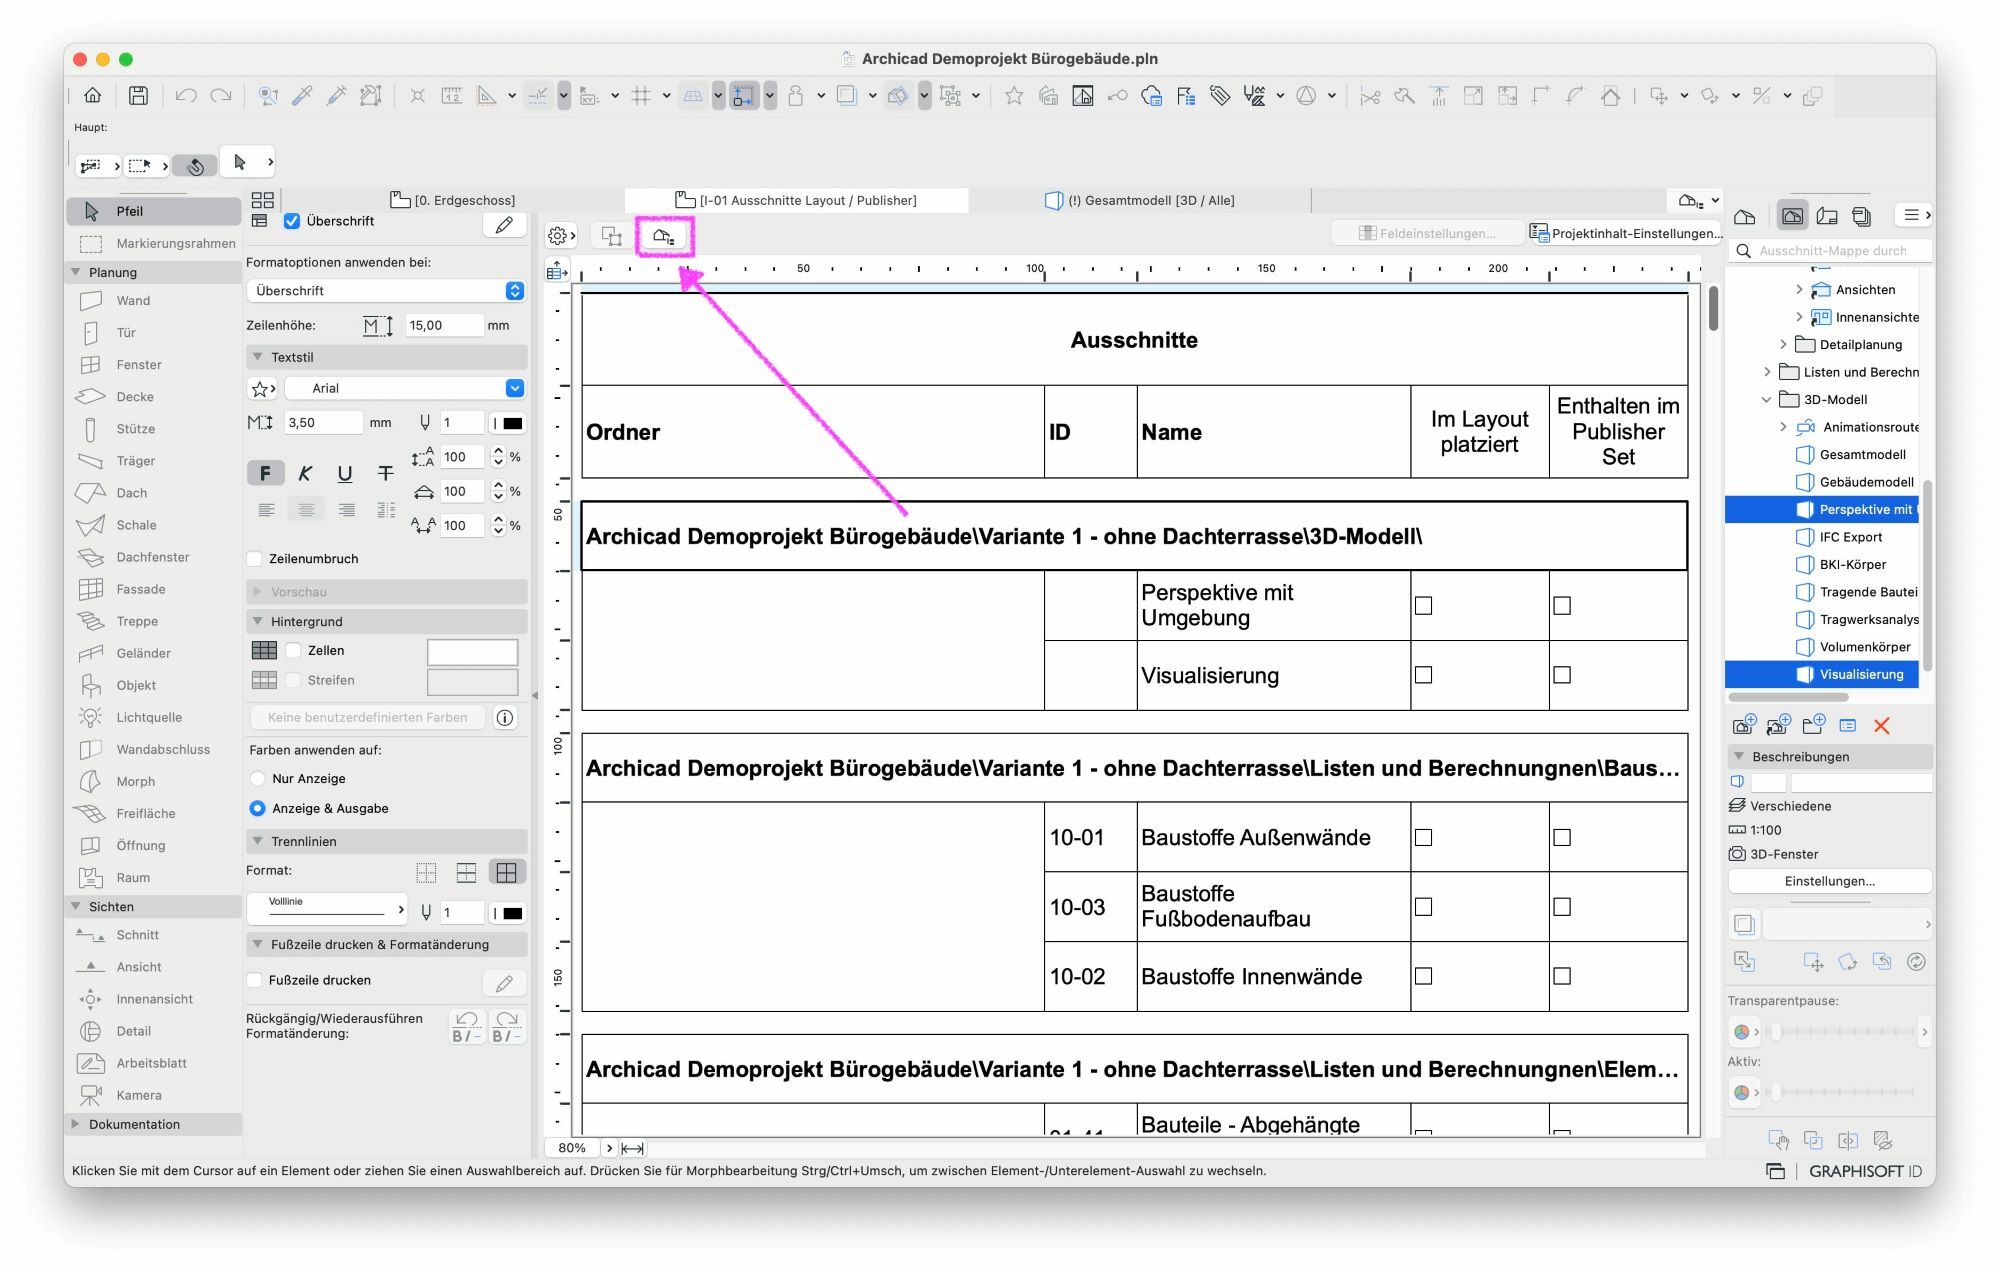
Task: Open schedule settings gear icon
Action: click(x=561, y=236)
